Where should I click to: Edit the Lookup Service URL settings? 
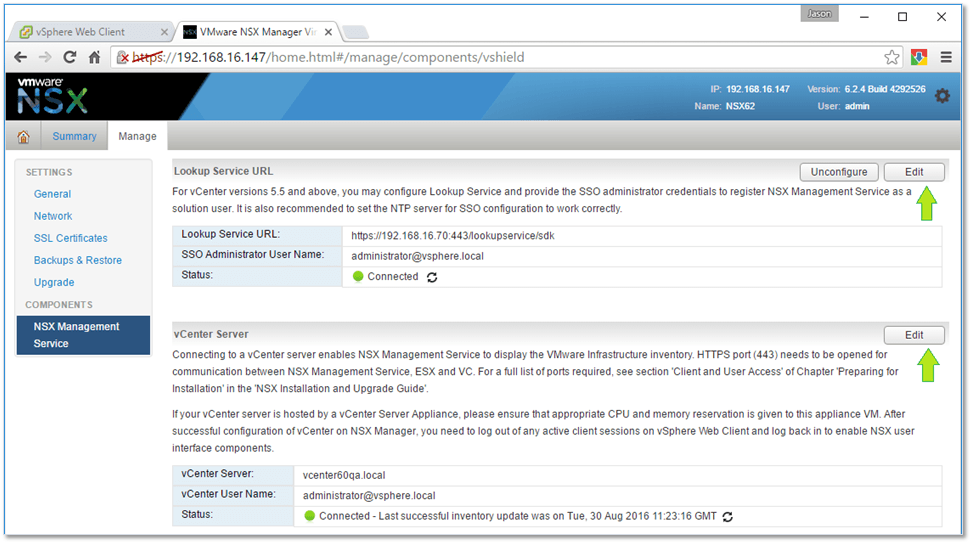click(x=914, y=172)
